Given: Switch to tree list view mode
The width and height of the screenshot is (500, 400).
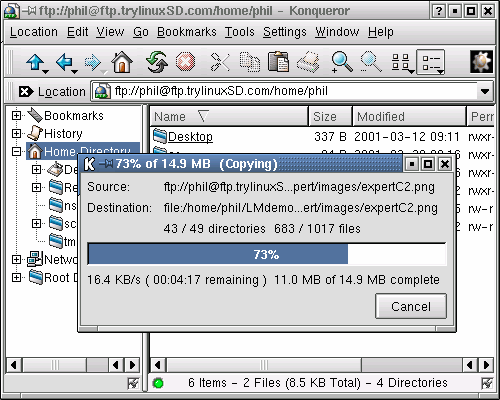Looking at the screenshot, I should coord(430,62).
